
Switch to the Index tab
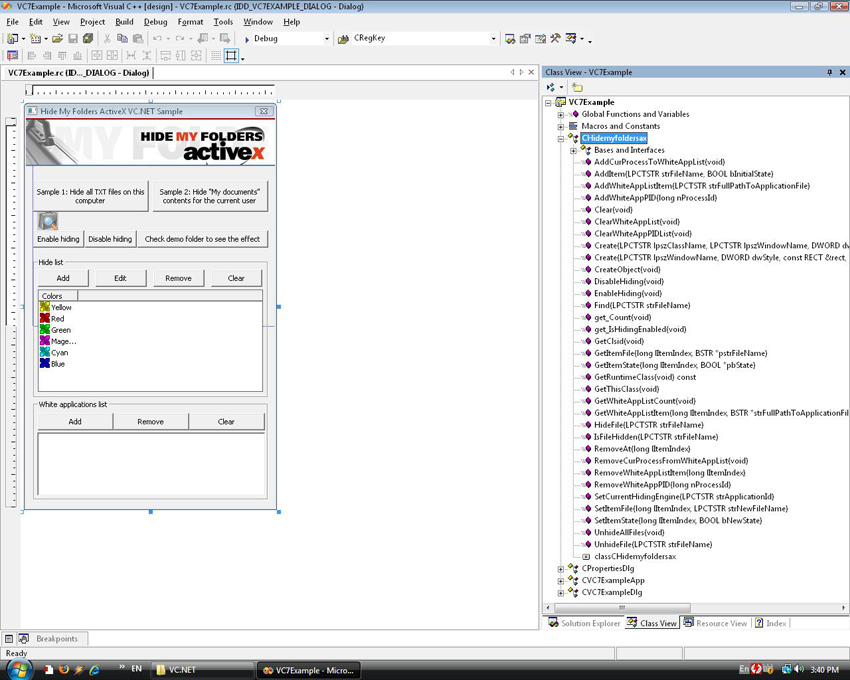point(770,623)
